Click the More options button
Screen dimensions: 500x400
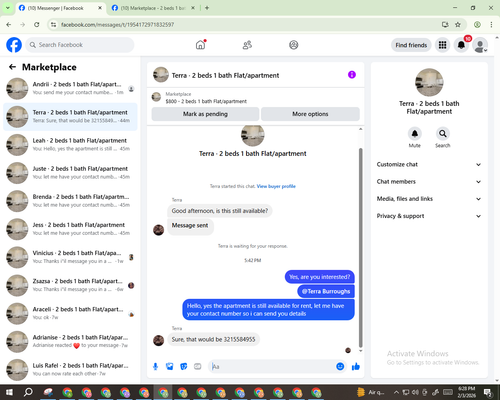pyautogui.click(x=310, y=114)
